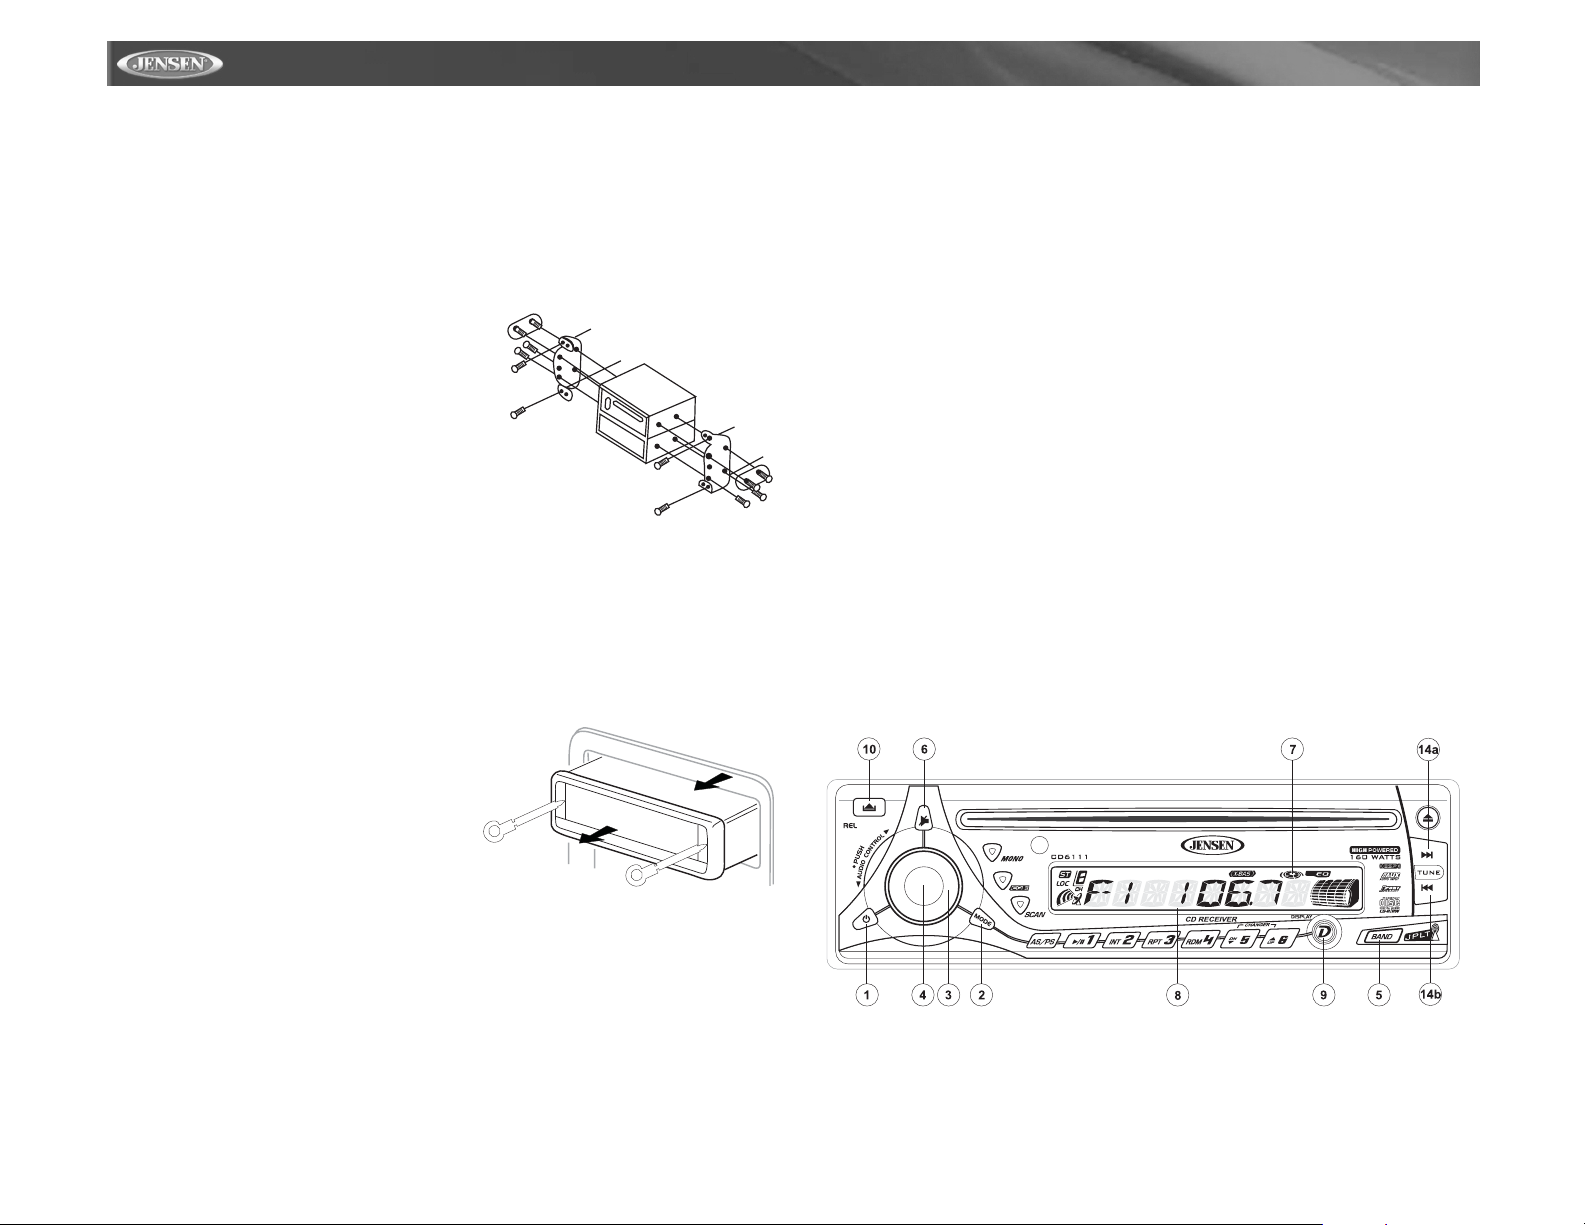
Task: Toggle the RPT 3 repeat button
Action: pos(1161,940)
